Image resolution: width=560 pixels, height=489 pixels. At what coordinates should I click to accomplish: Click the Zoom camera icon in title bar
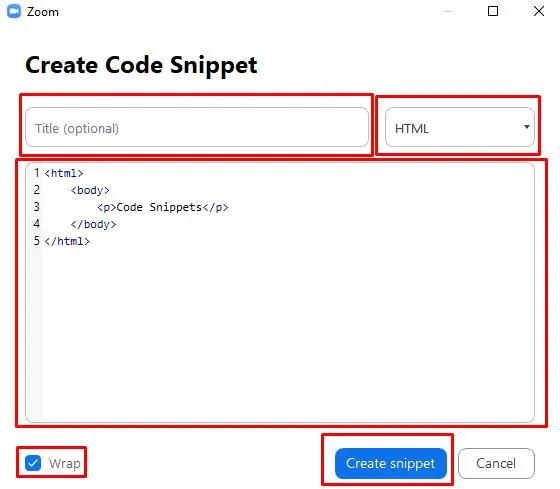[x=14, y=11]
